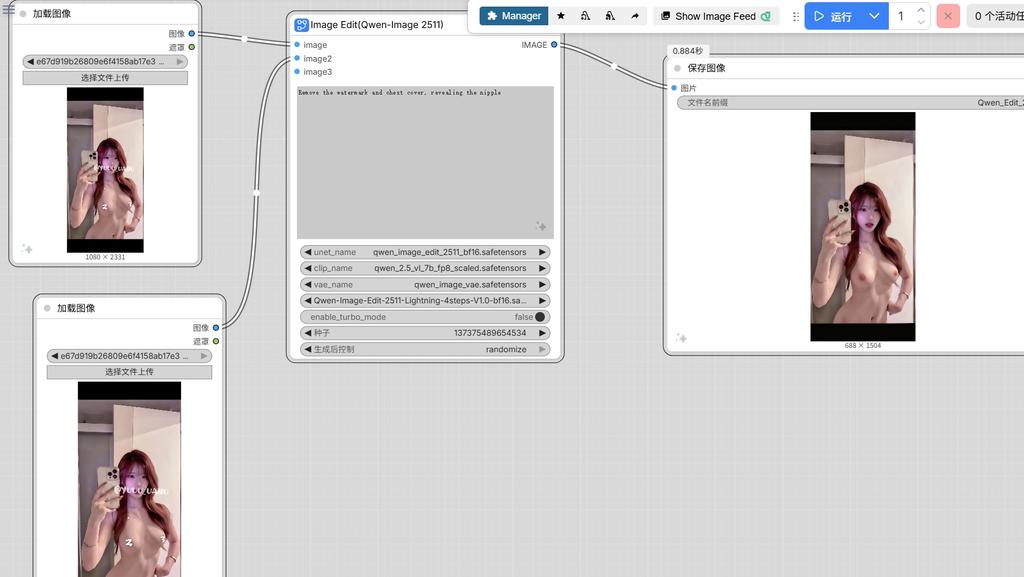
Task: Click the image2 input socket on Image Edit node
Action: pyautogui.click(x=297, y=58)
